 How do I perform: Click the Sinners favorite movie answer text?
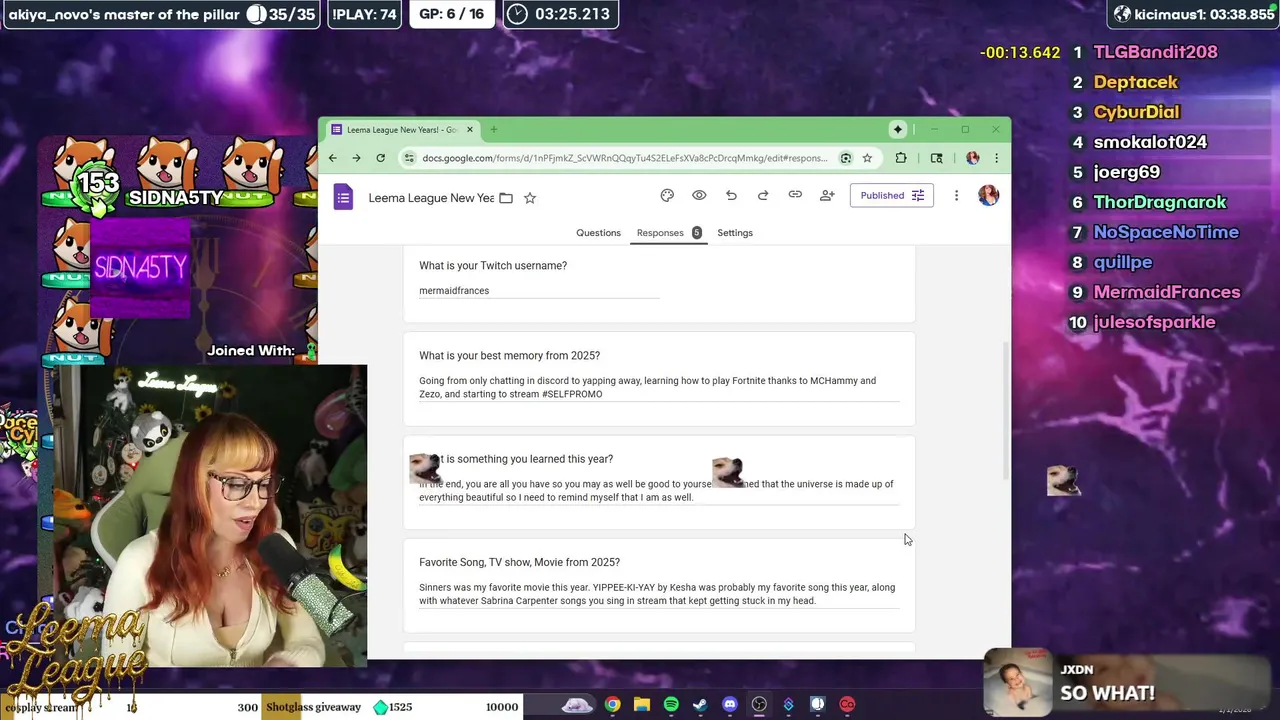click(x=657, y=594)
